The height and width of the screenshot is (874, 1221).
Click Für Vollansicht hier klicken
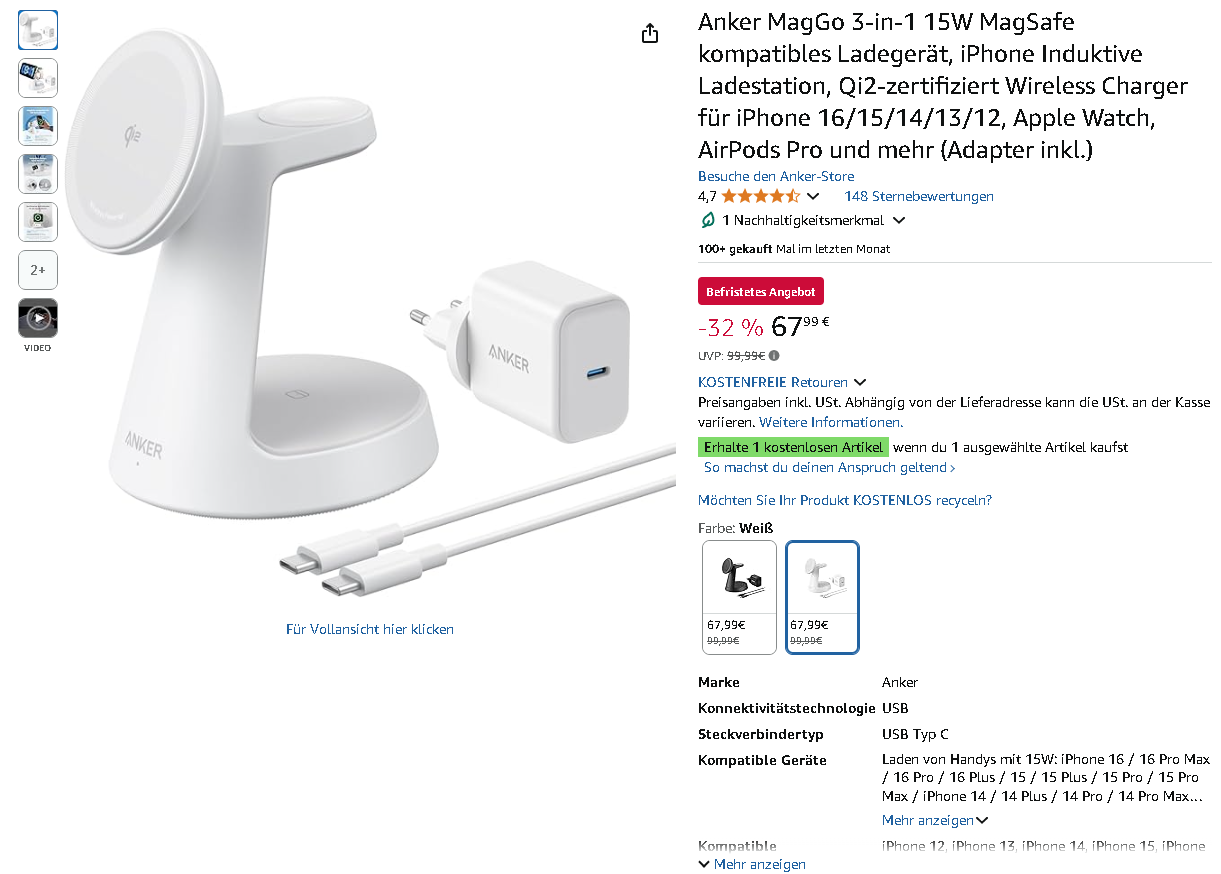pos(370,629)
